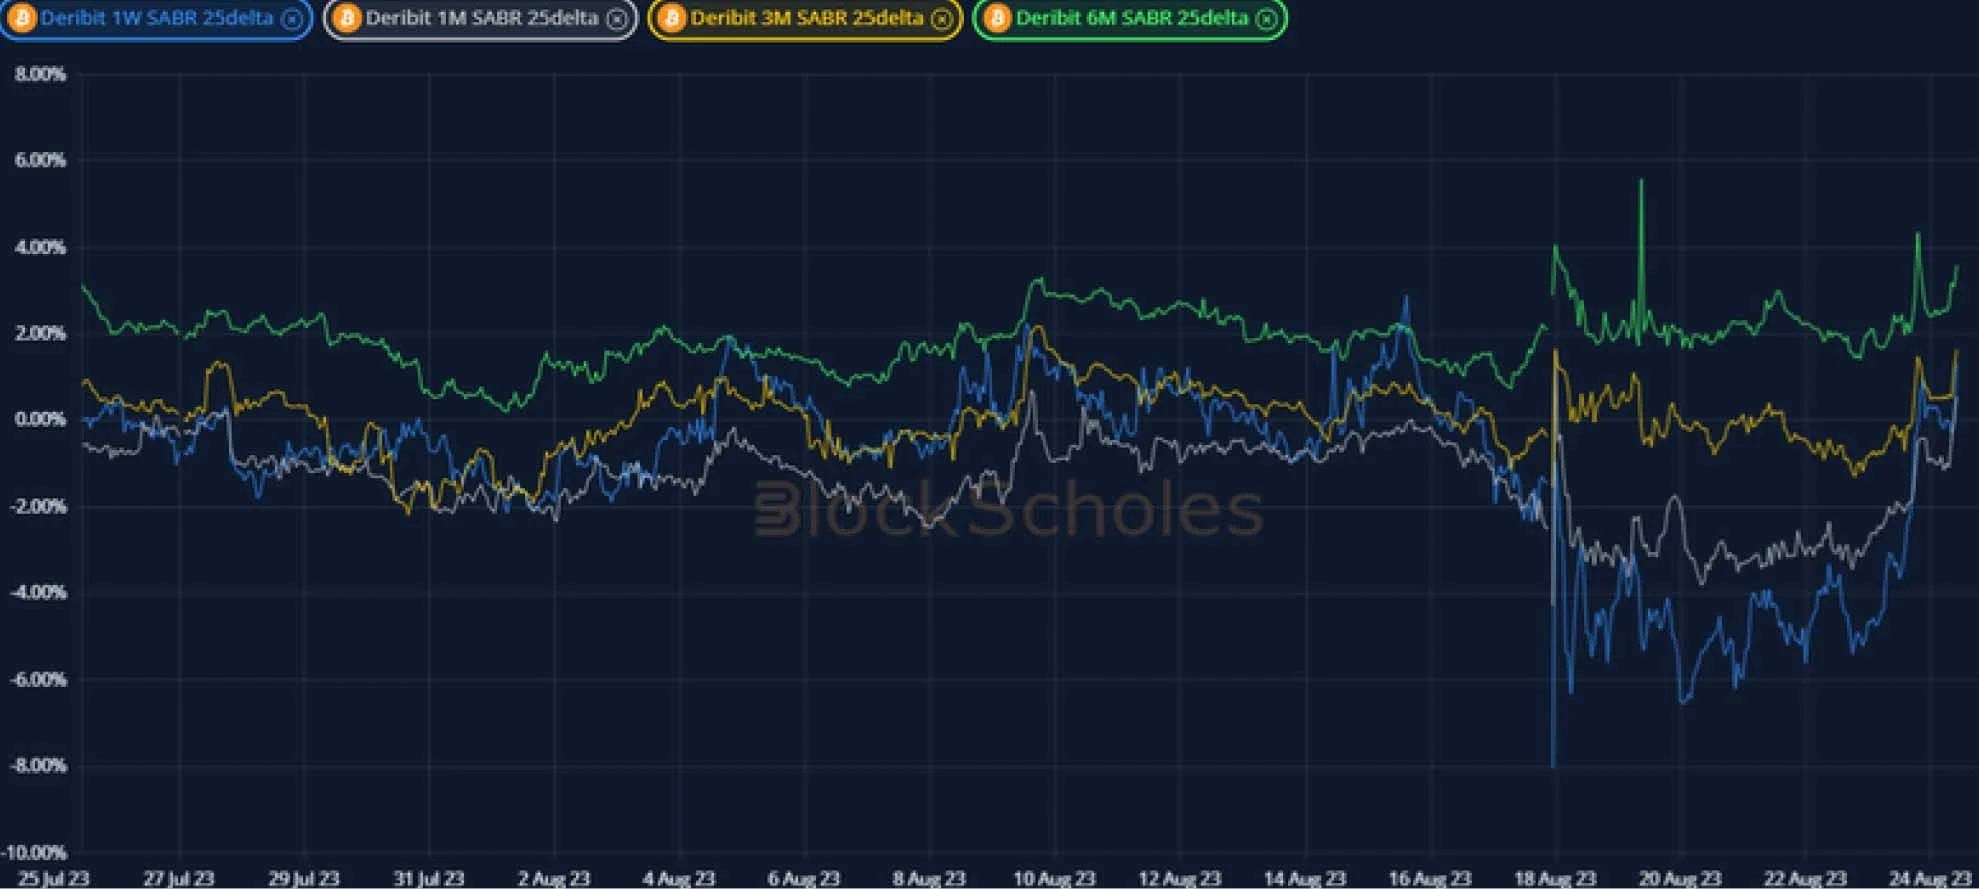Click the 25 Jul 23 date label
Screen dimensions: 1979x889
point(54,878)
